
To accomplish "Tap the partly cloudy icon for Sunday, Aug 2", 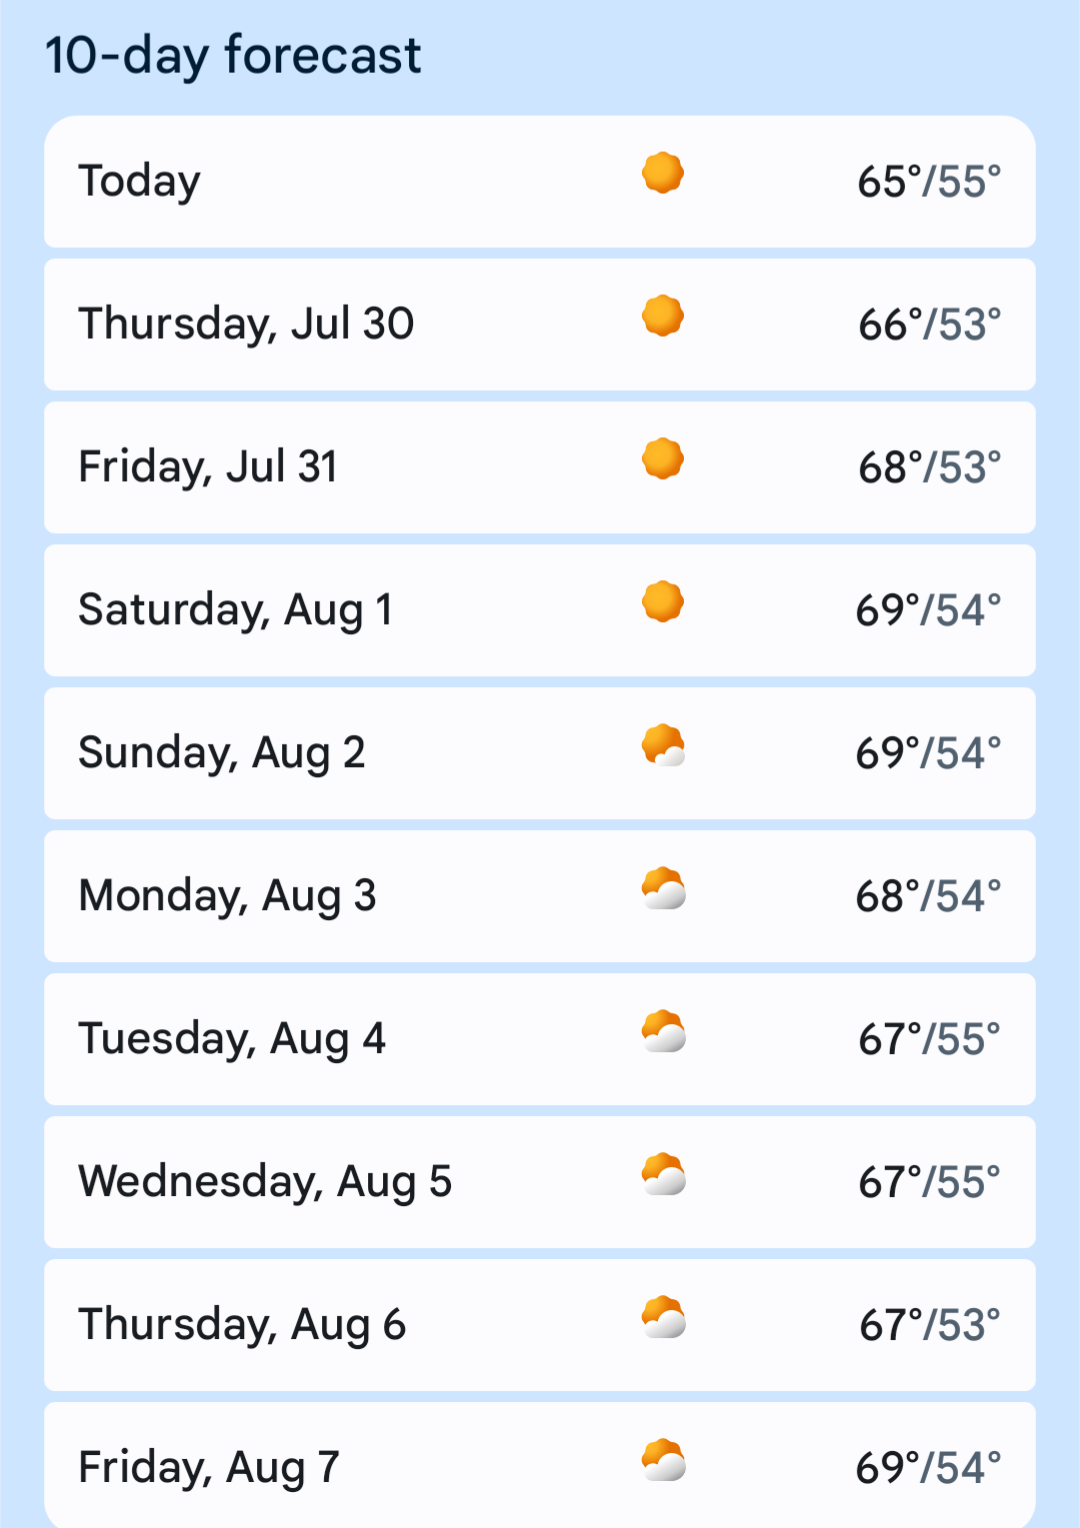I will pos(664,745).
